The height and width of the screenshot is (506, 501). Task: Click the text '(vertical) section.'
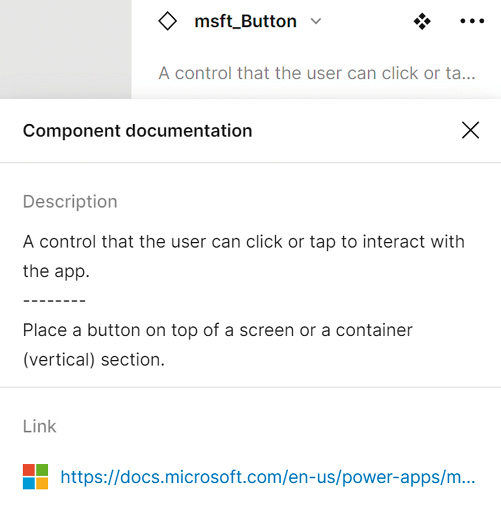point(94,360)
